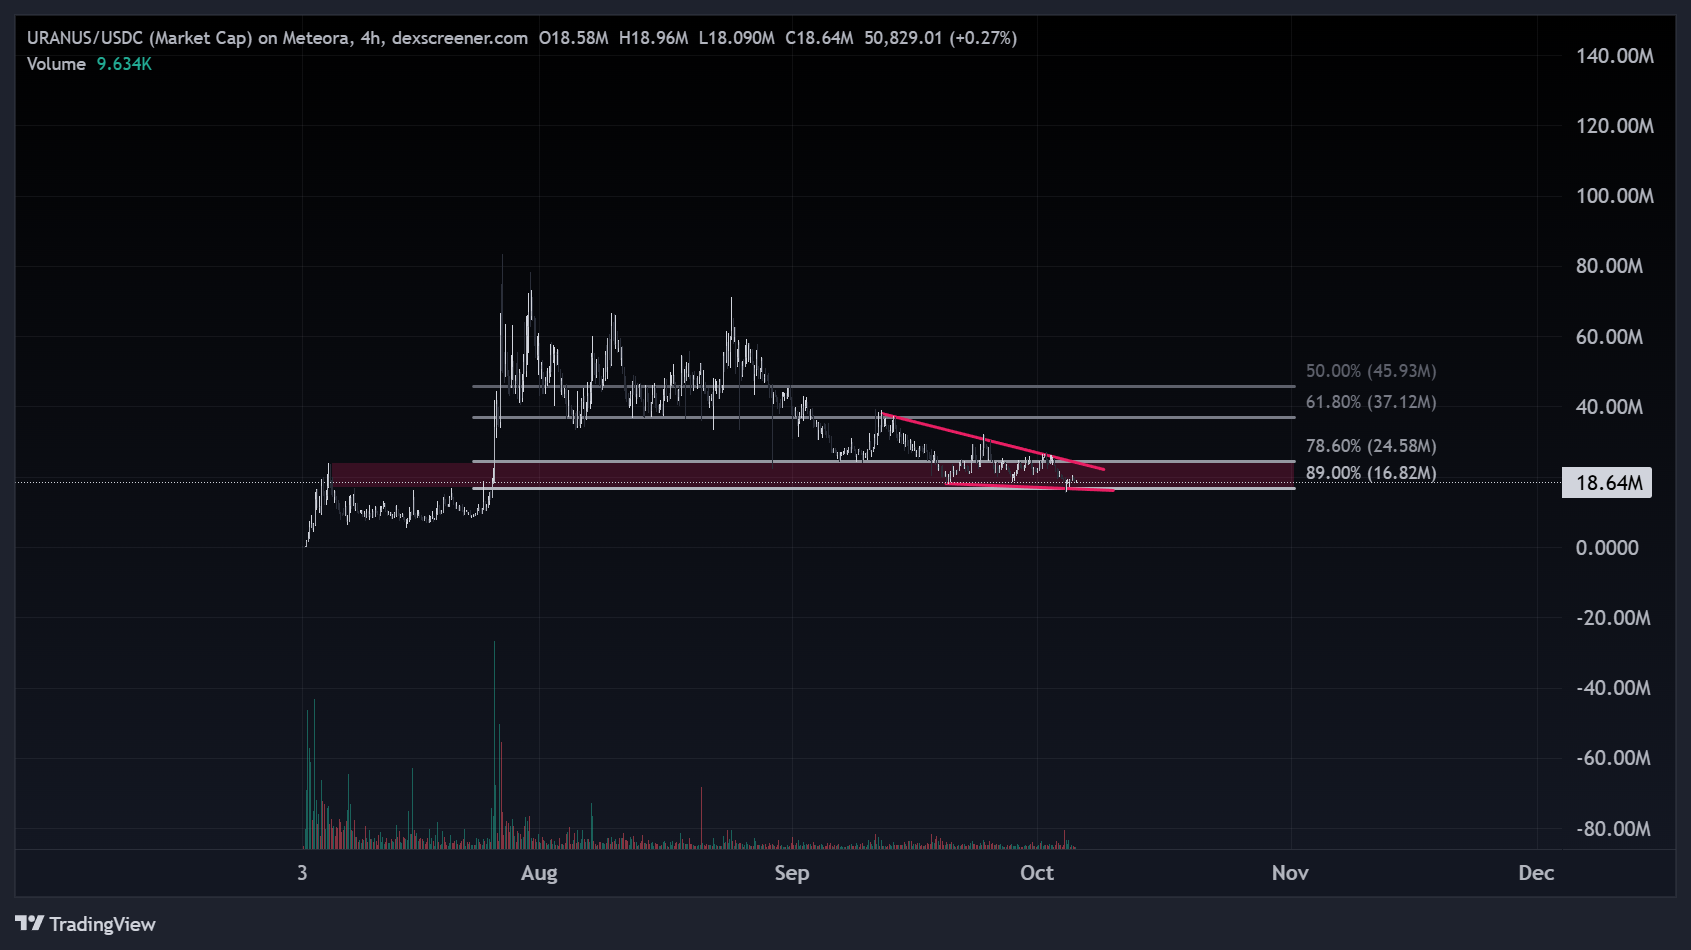Click the Dec label on time axis

(x=1535, y=873)
